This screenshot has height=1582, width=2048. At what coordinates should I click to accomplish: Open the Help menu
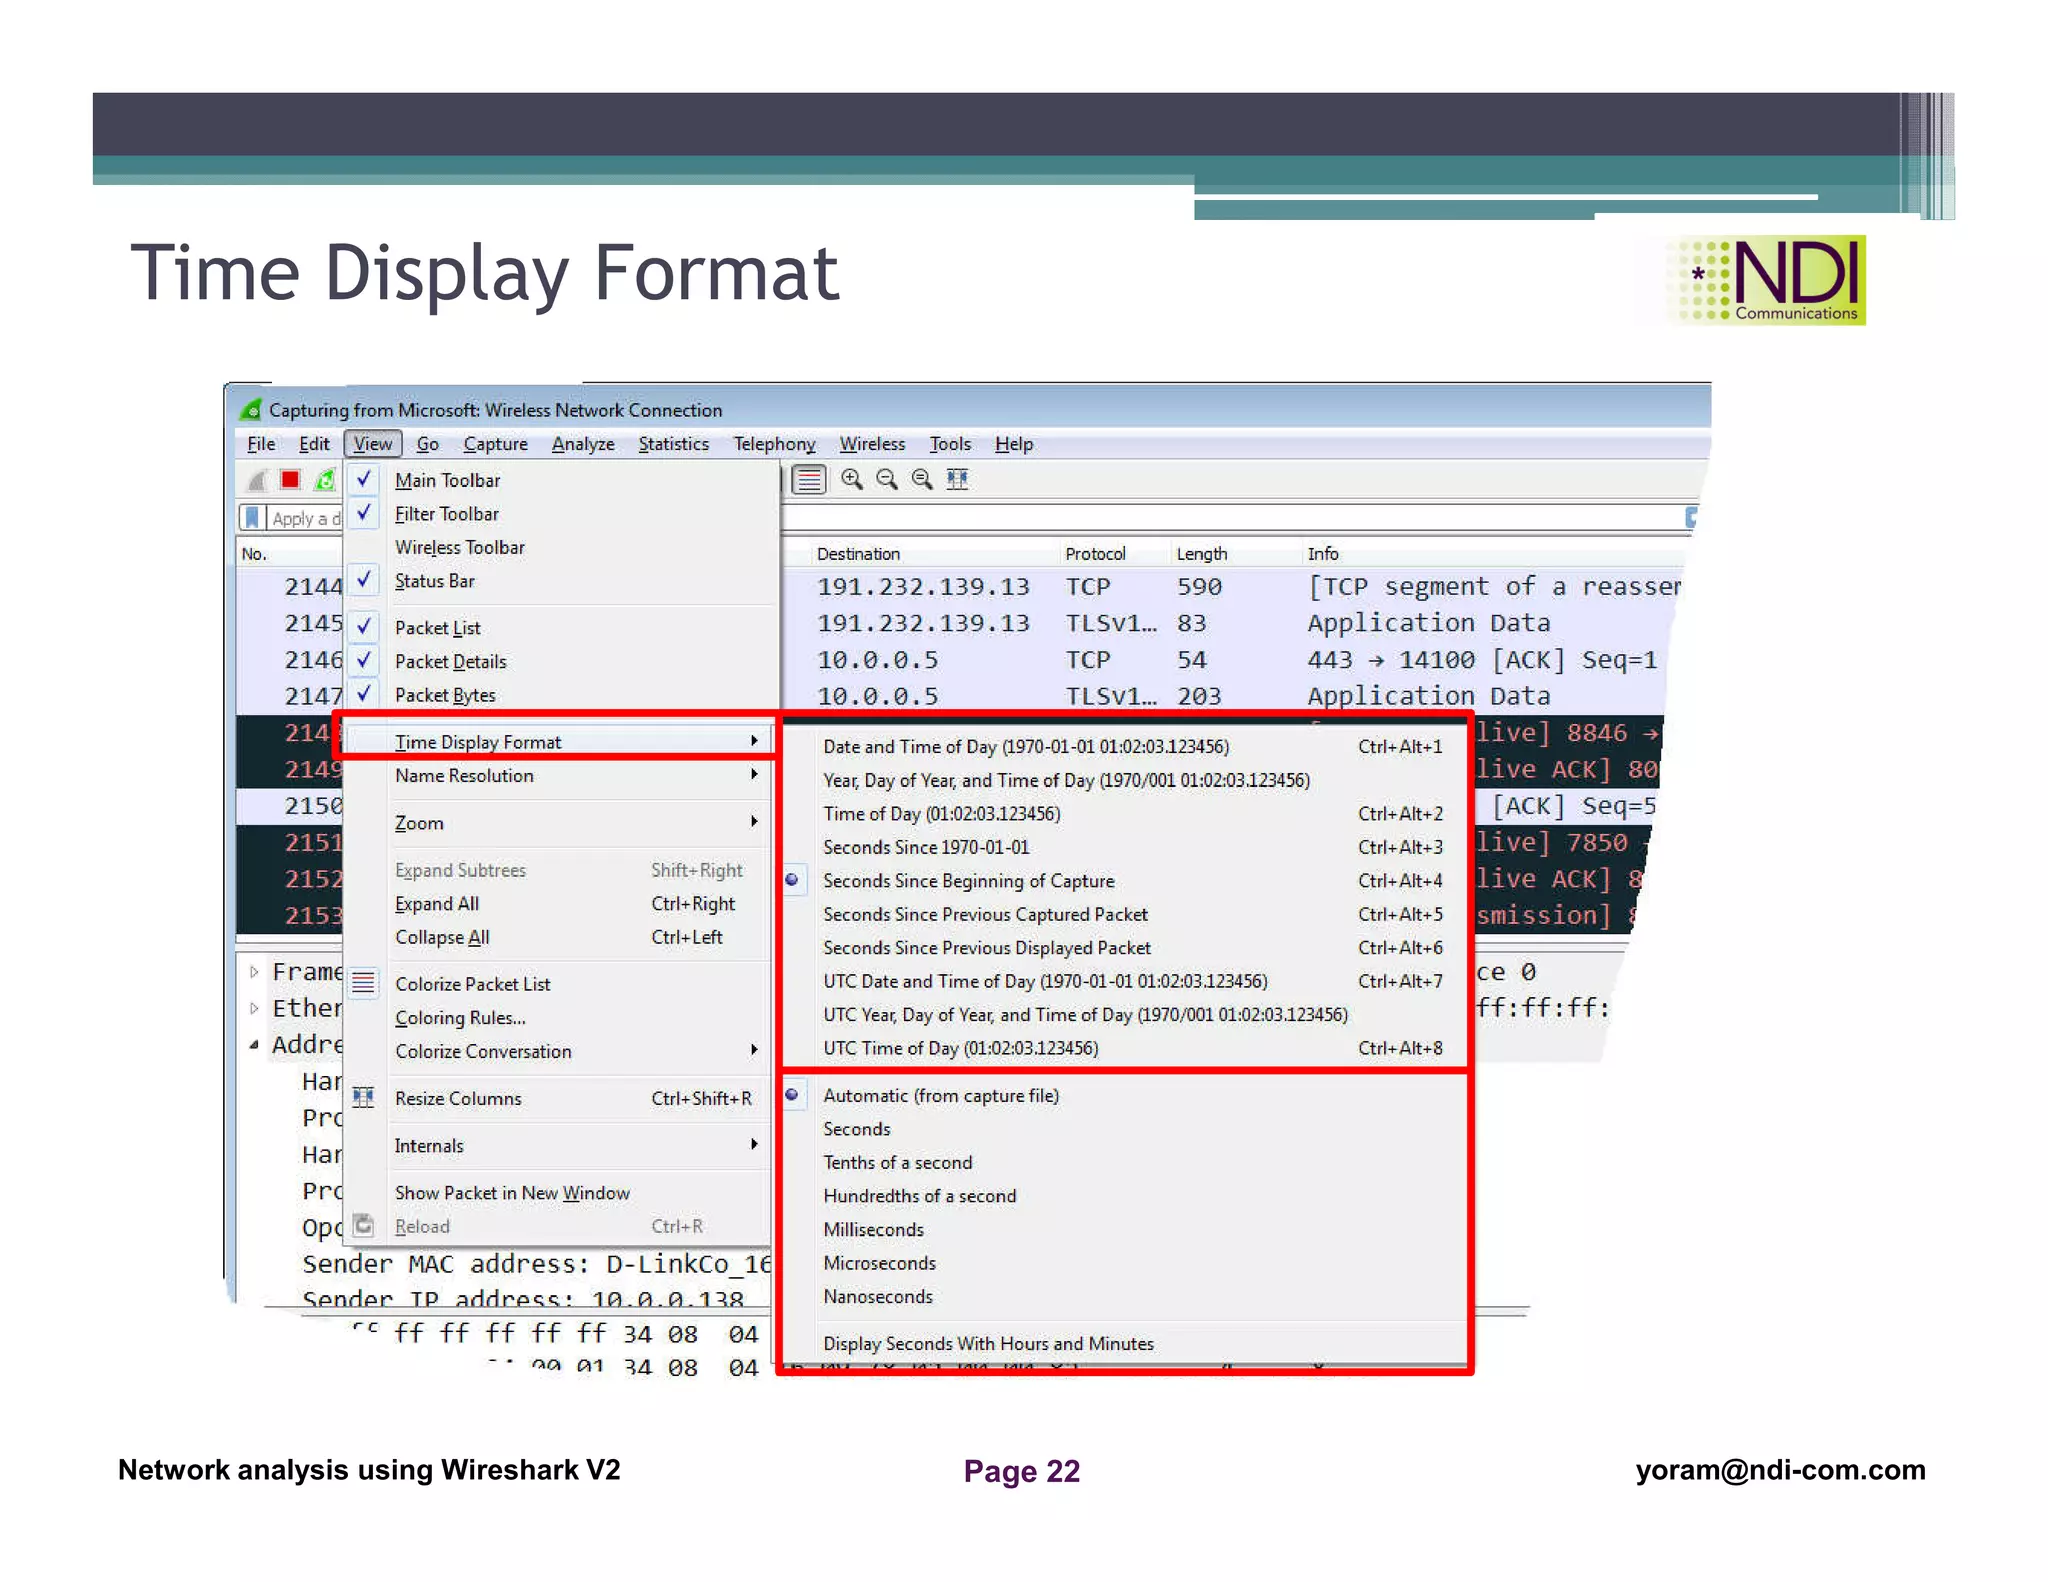coord(1014,444)
